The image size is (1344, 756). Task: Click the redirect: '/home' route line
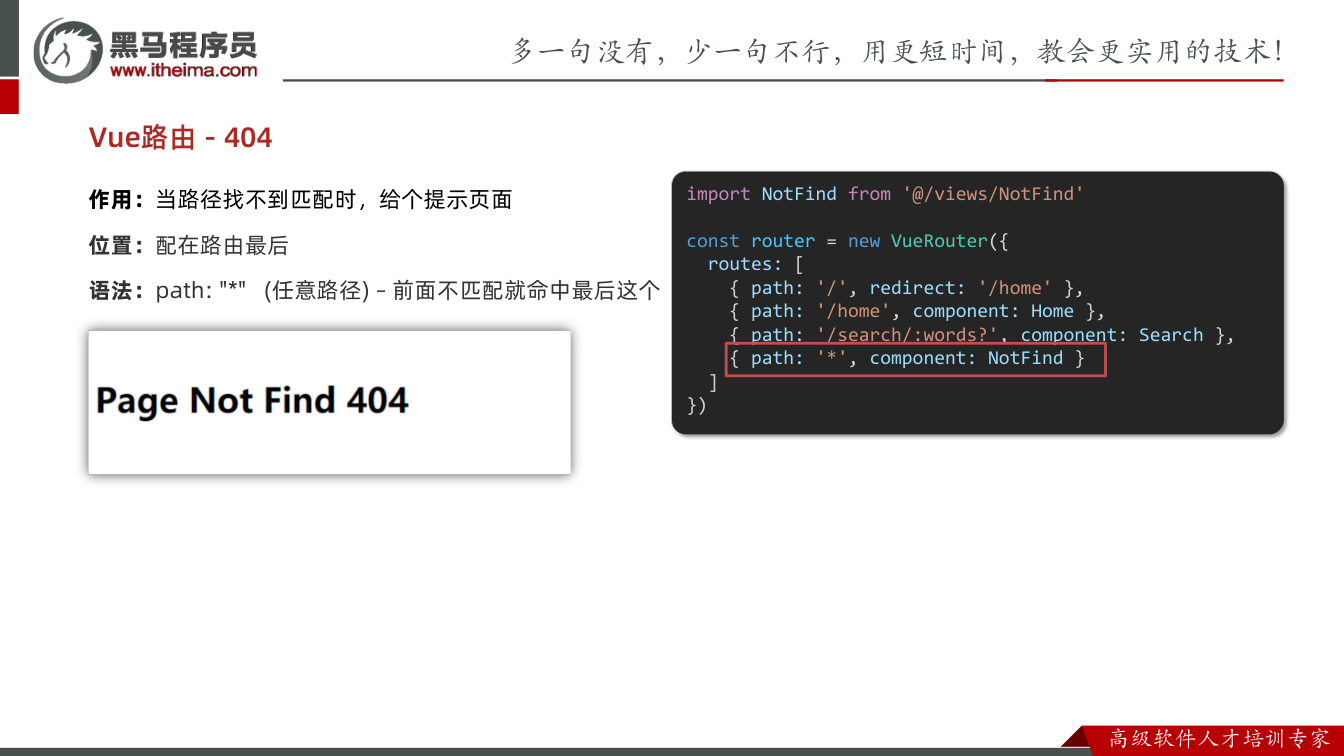pyautogui.click(x=906, y=288)
